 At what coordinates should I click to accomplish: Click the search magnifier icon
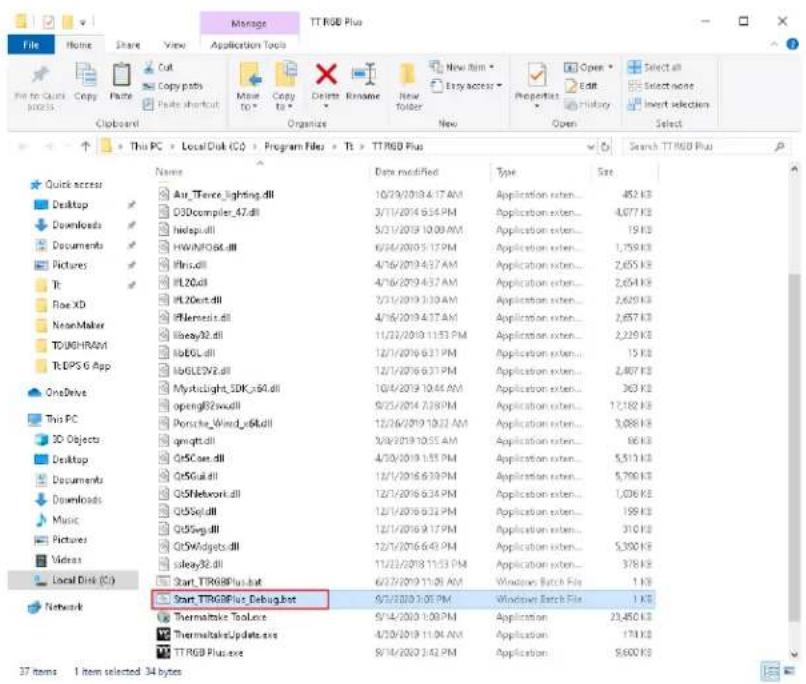coord(779,146)
